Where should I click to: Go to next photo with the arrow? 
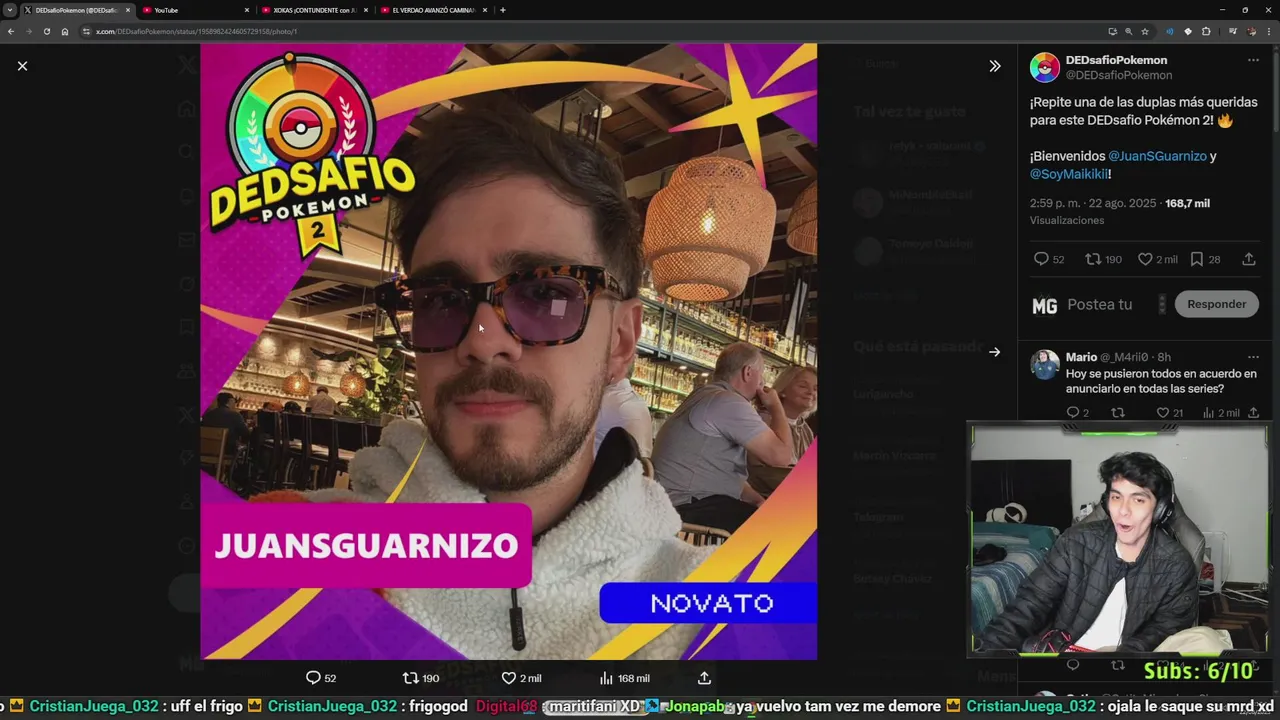point(994,352)
